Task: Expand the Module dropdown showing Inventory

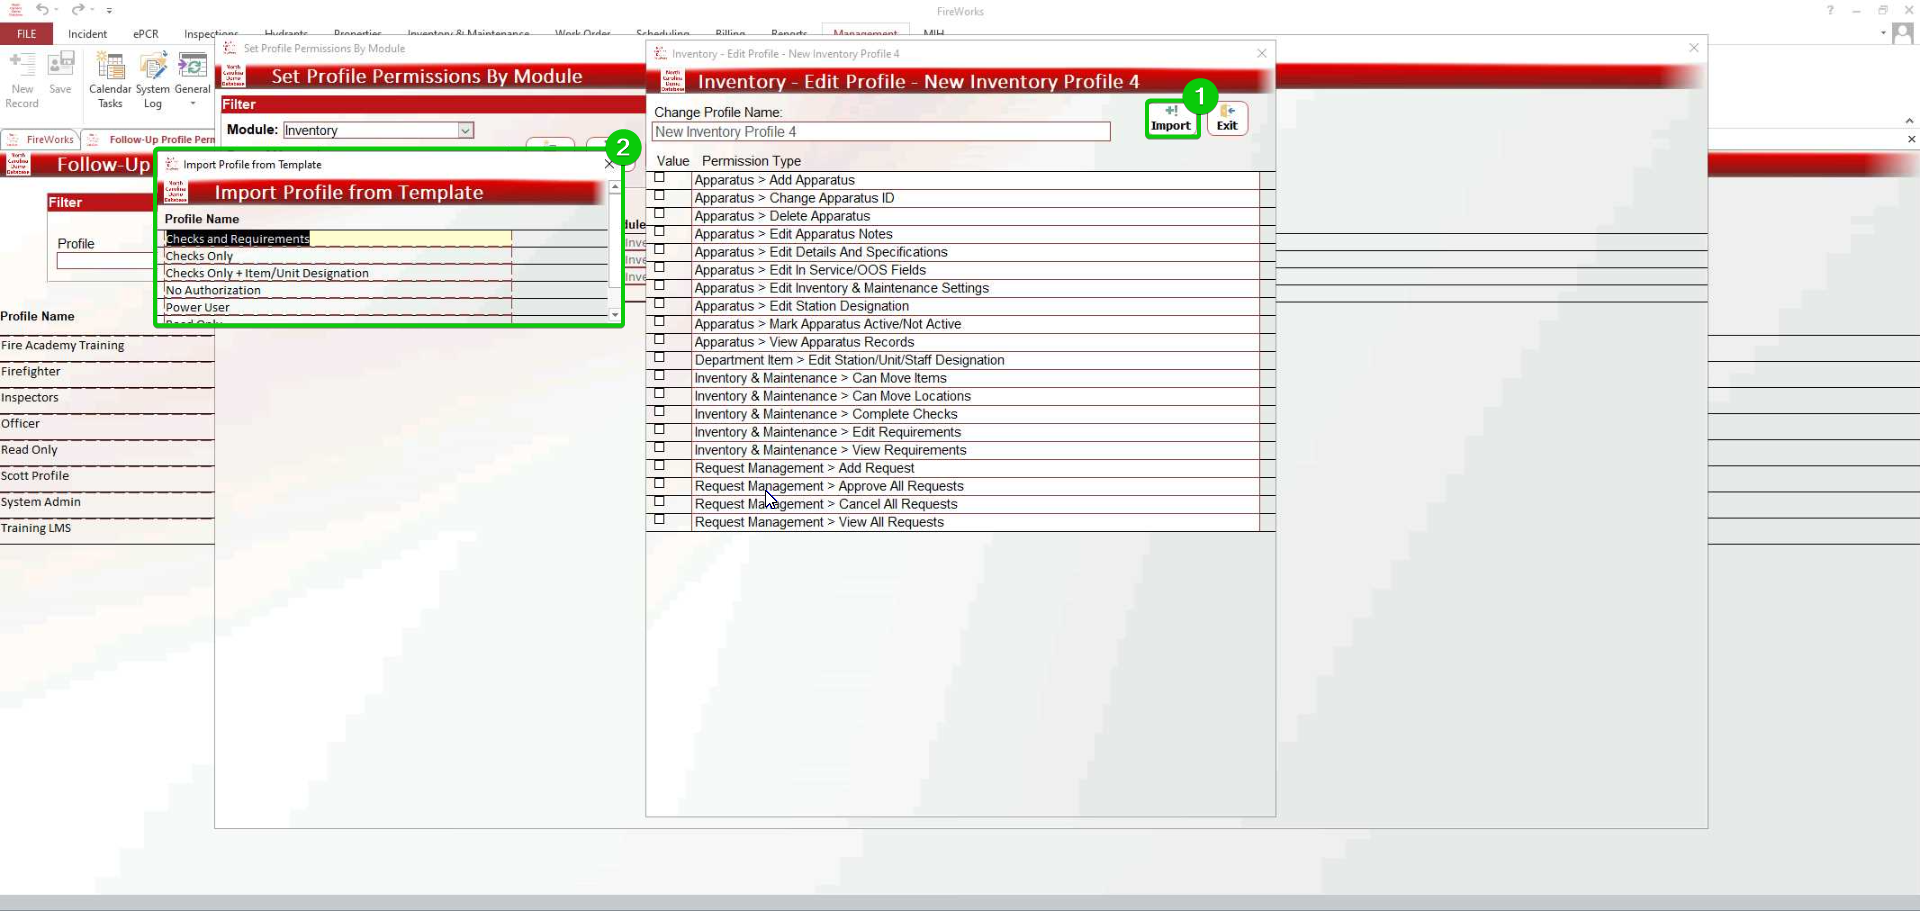Action: click(465, 131)
